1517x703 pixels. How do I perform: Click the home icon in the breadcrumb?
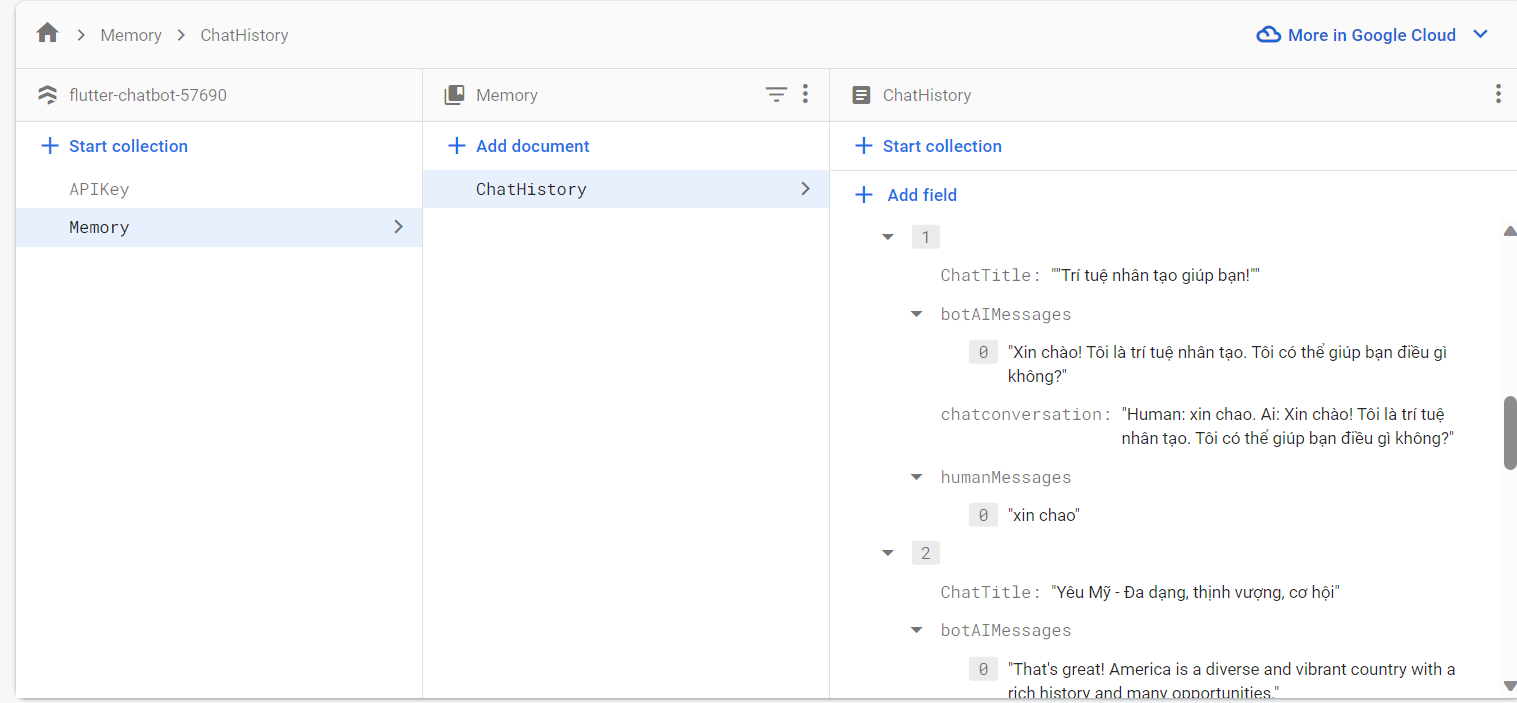click(46, 34)
